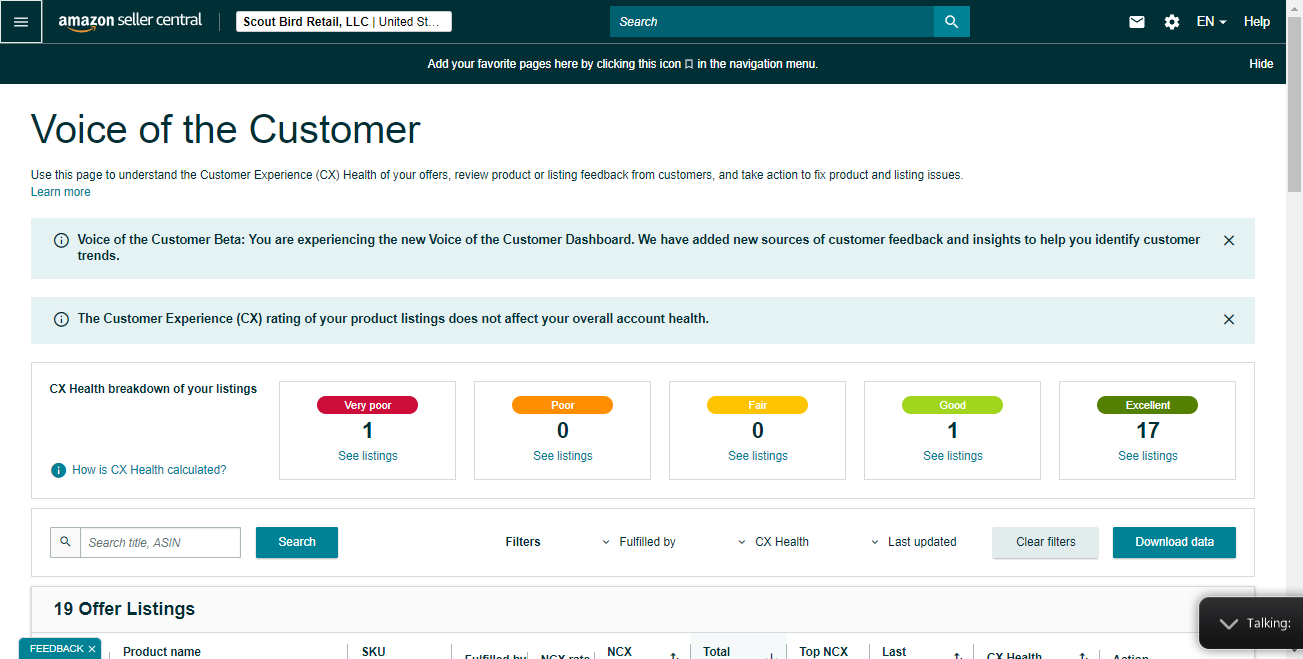
Task: Click the teal Search button
Action: [297, 542]
